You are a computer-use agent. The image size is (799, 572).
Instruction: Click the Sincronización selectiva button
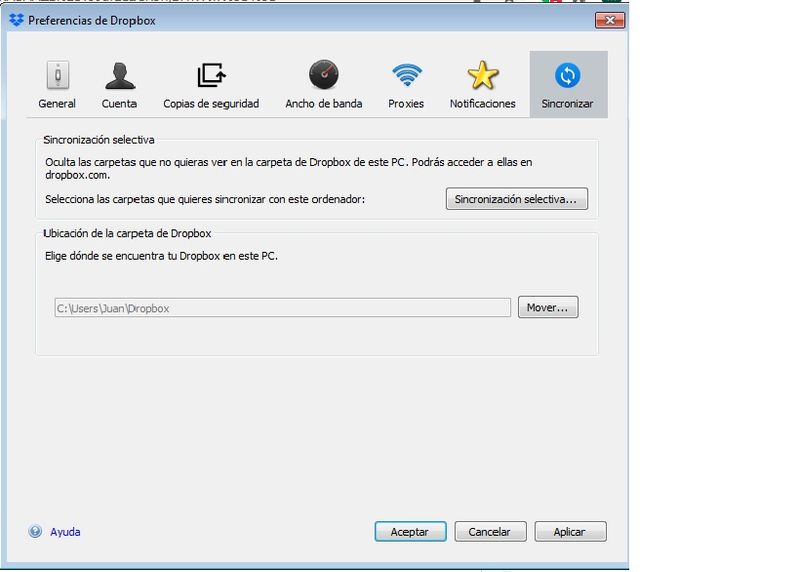[517, 199]
